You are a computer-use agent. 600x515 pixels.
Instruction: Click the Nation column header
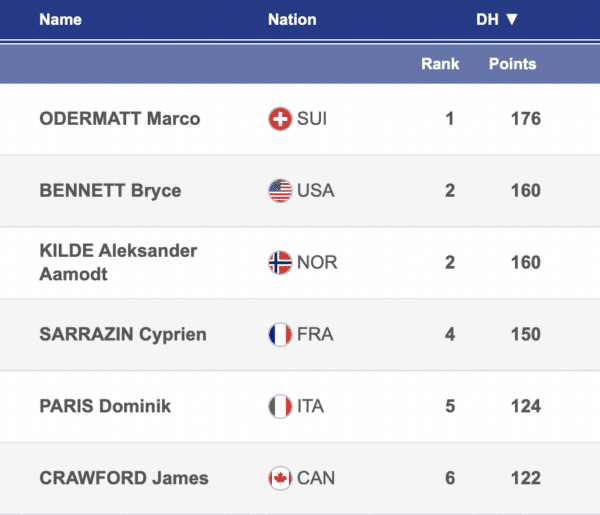(x=292, y=19)
